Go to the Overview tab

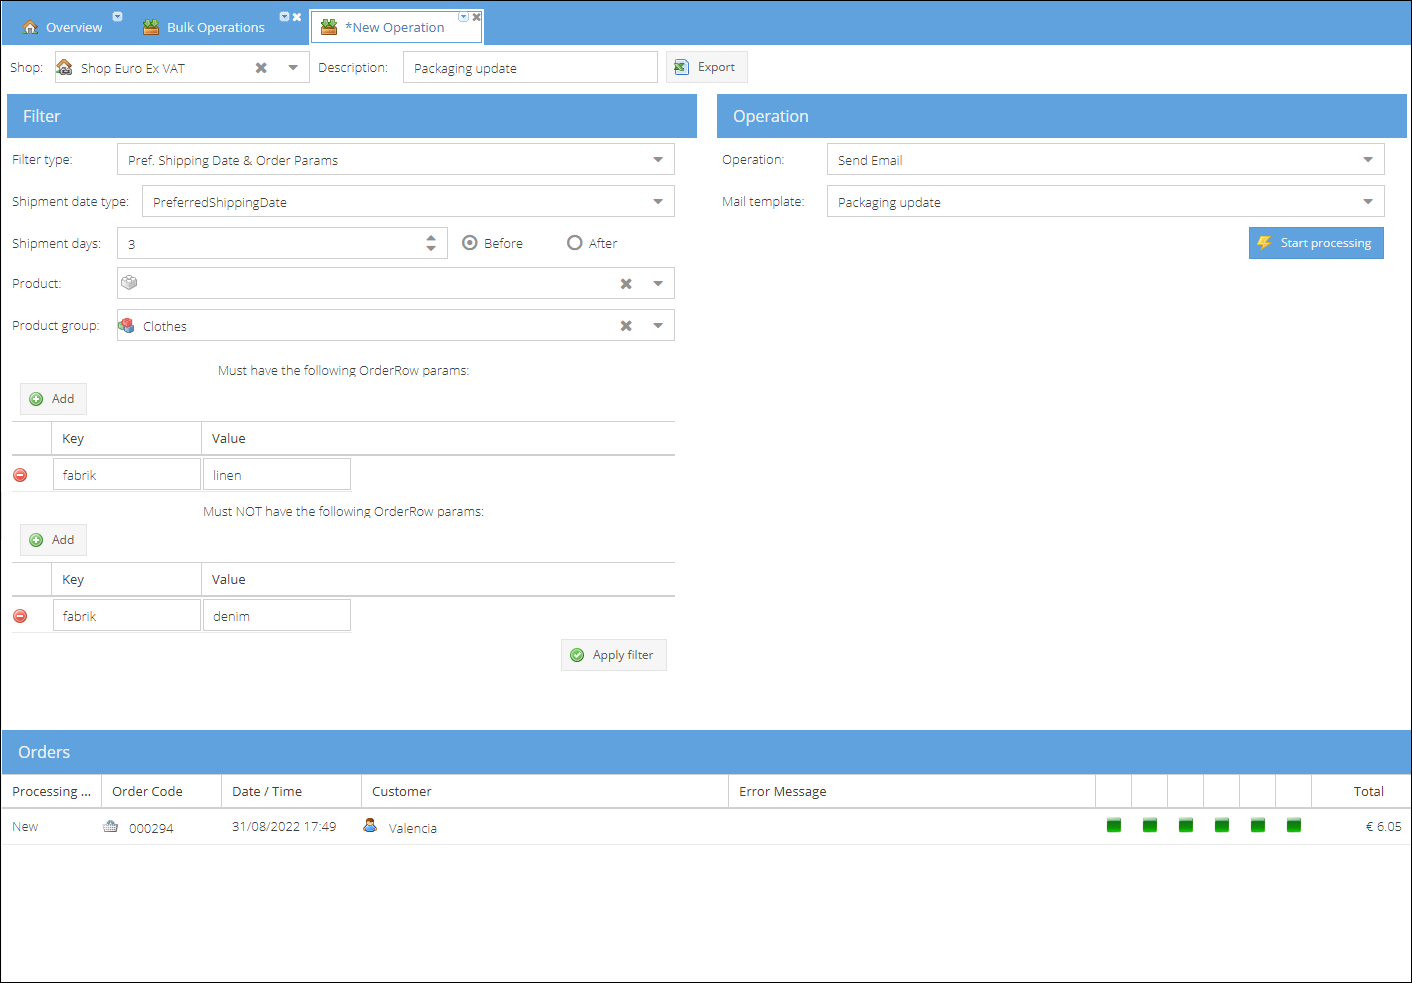coord(73,27)
